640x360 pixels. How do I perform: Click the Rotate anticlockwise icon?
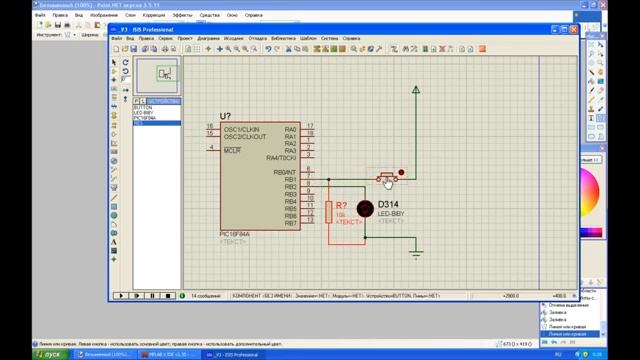[126, 71]
